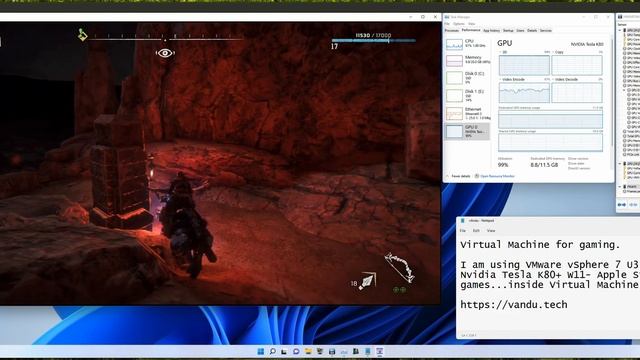Click 8.8/11.5 GB dedicated memory value

pos(544,165)
